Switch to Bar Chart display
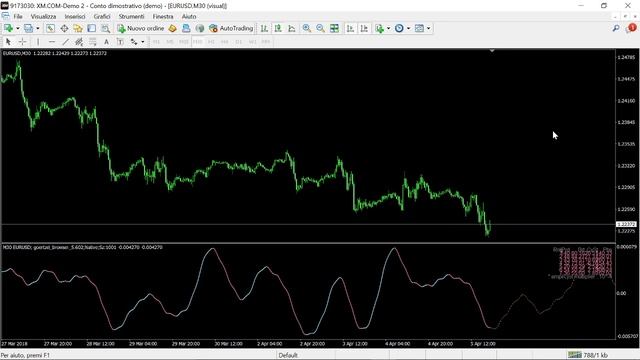The height and width of the screenshot is (360, 640). click(264, 28)
